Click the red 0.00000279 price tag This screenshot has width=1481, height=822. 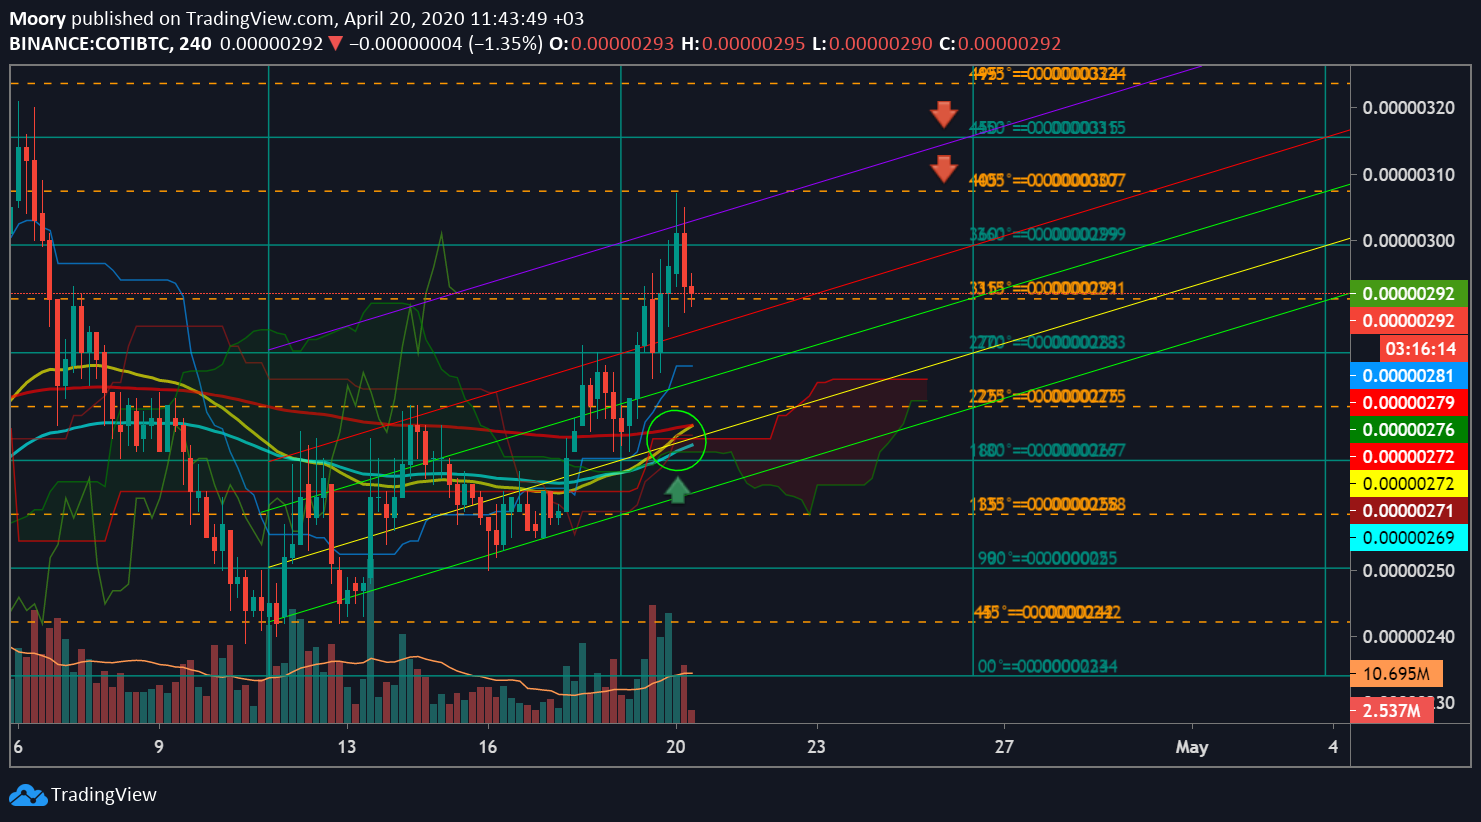point(1409,403)
